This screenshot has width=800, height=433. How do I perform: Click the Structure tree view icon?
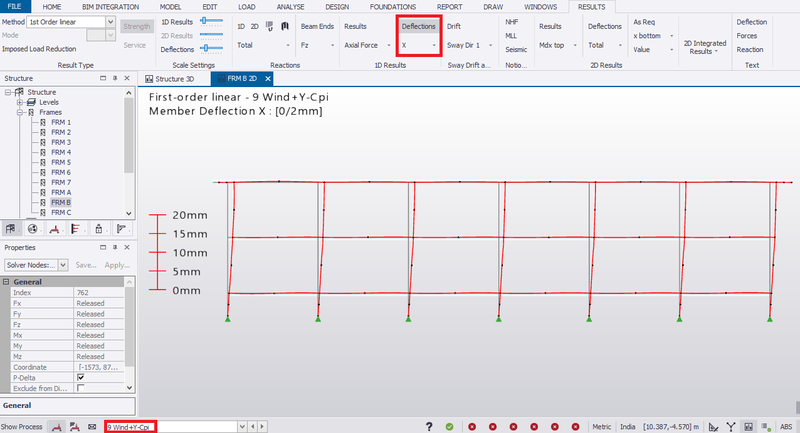pos(10,229)
